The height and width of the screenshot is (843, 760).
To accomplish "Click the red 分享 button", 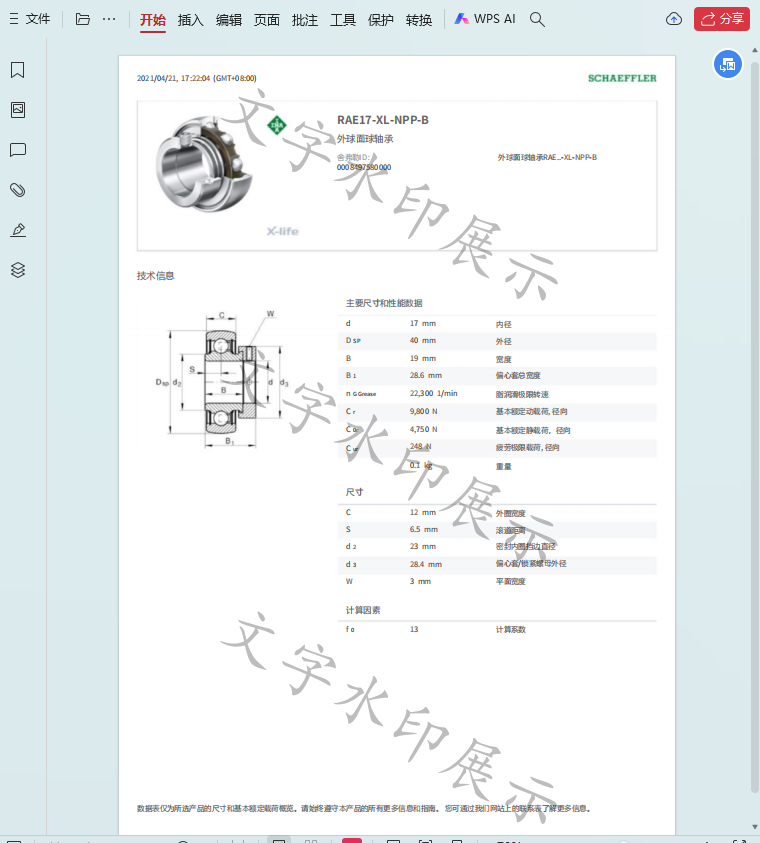I will (722, 19).
